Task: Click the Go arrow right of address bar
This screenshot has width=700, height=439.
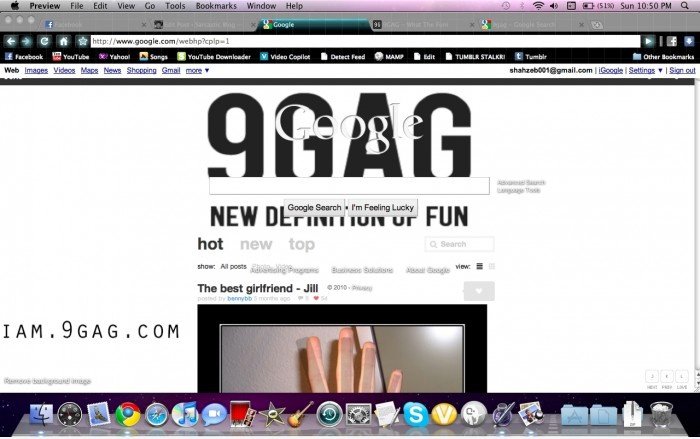Action: tap(648, 42)
